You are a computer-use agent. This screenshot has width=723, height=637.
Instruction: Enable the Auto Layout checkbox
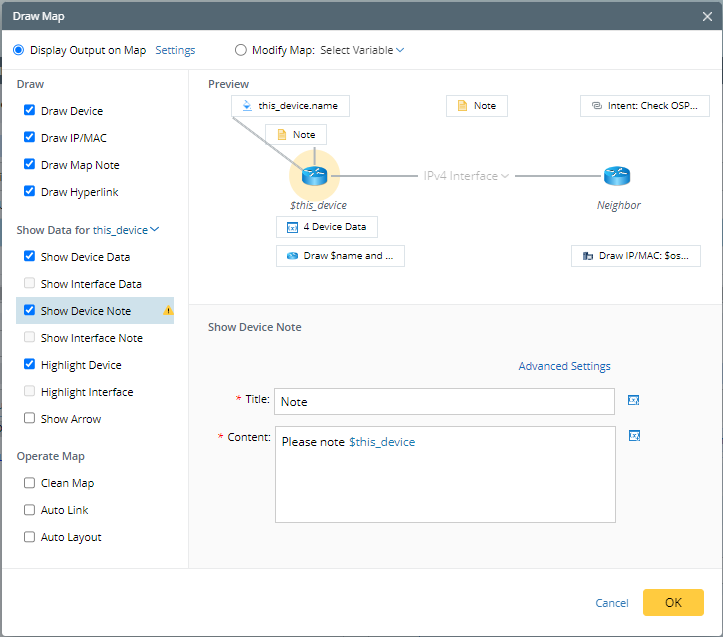pyautogui.click(x=30, y=537)
